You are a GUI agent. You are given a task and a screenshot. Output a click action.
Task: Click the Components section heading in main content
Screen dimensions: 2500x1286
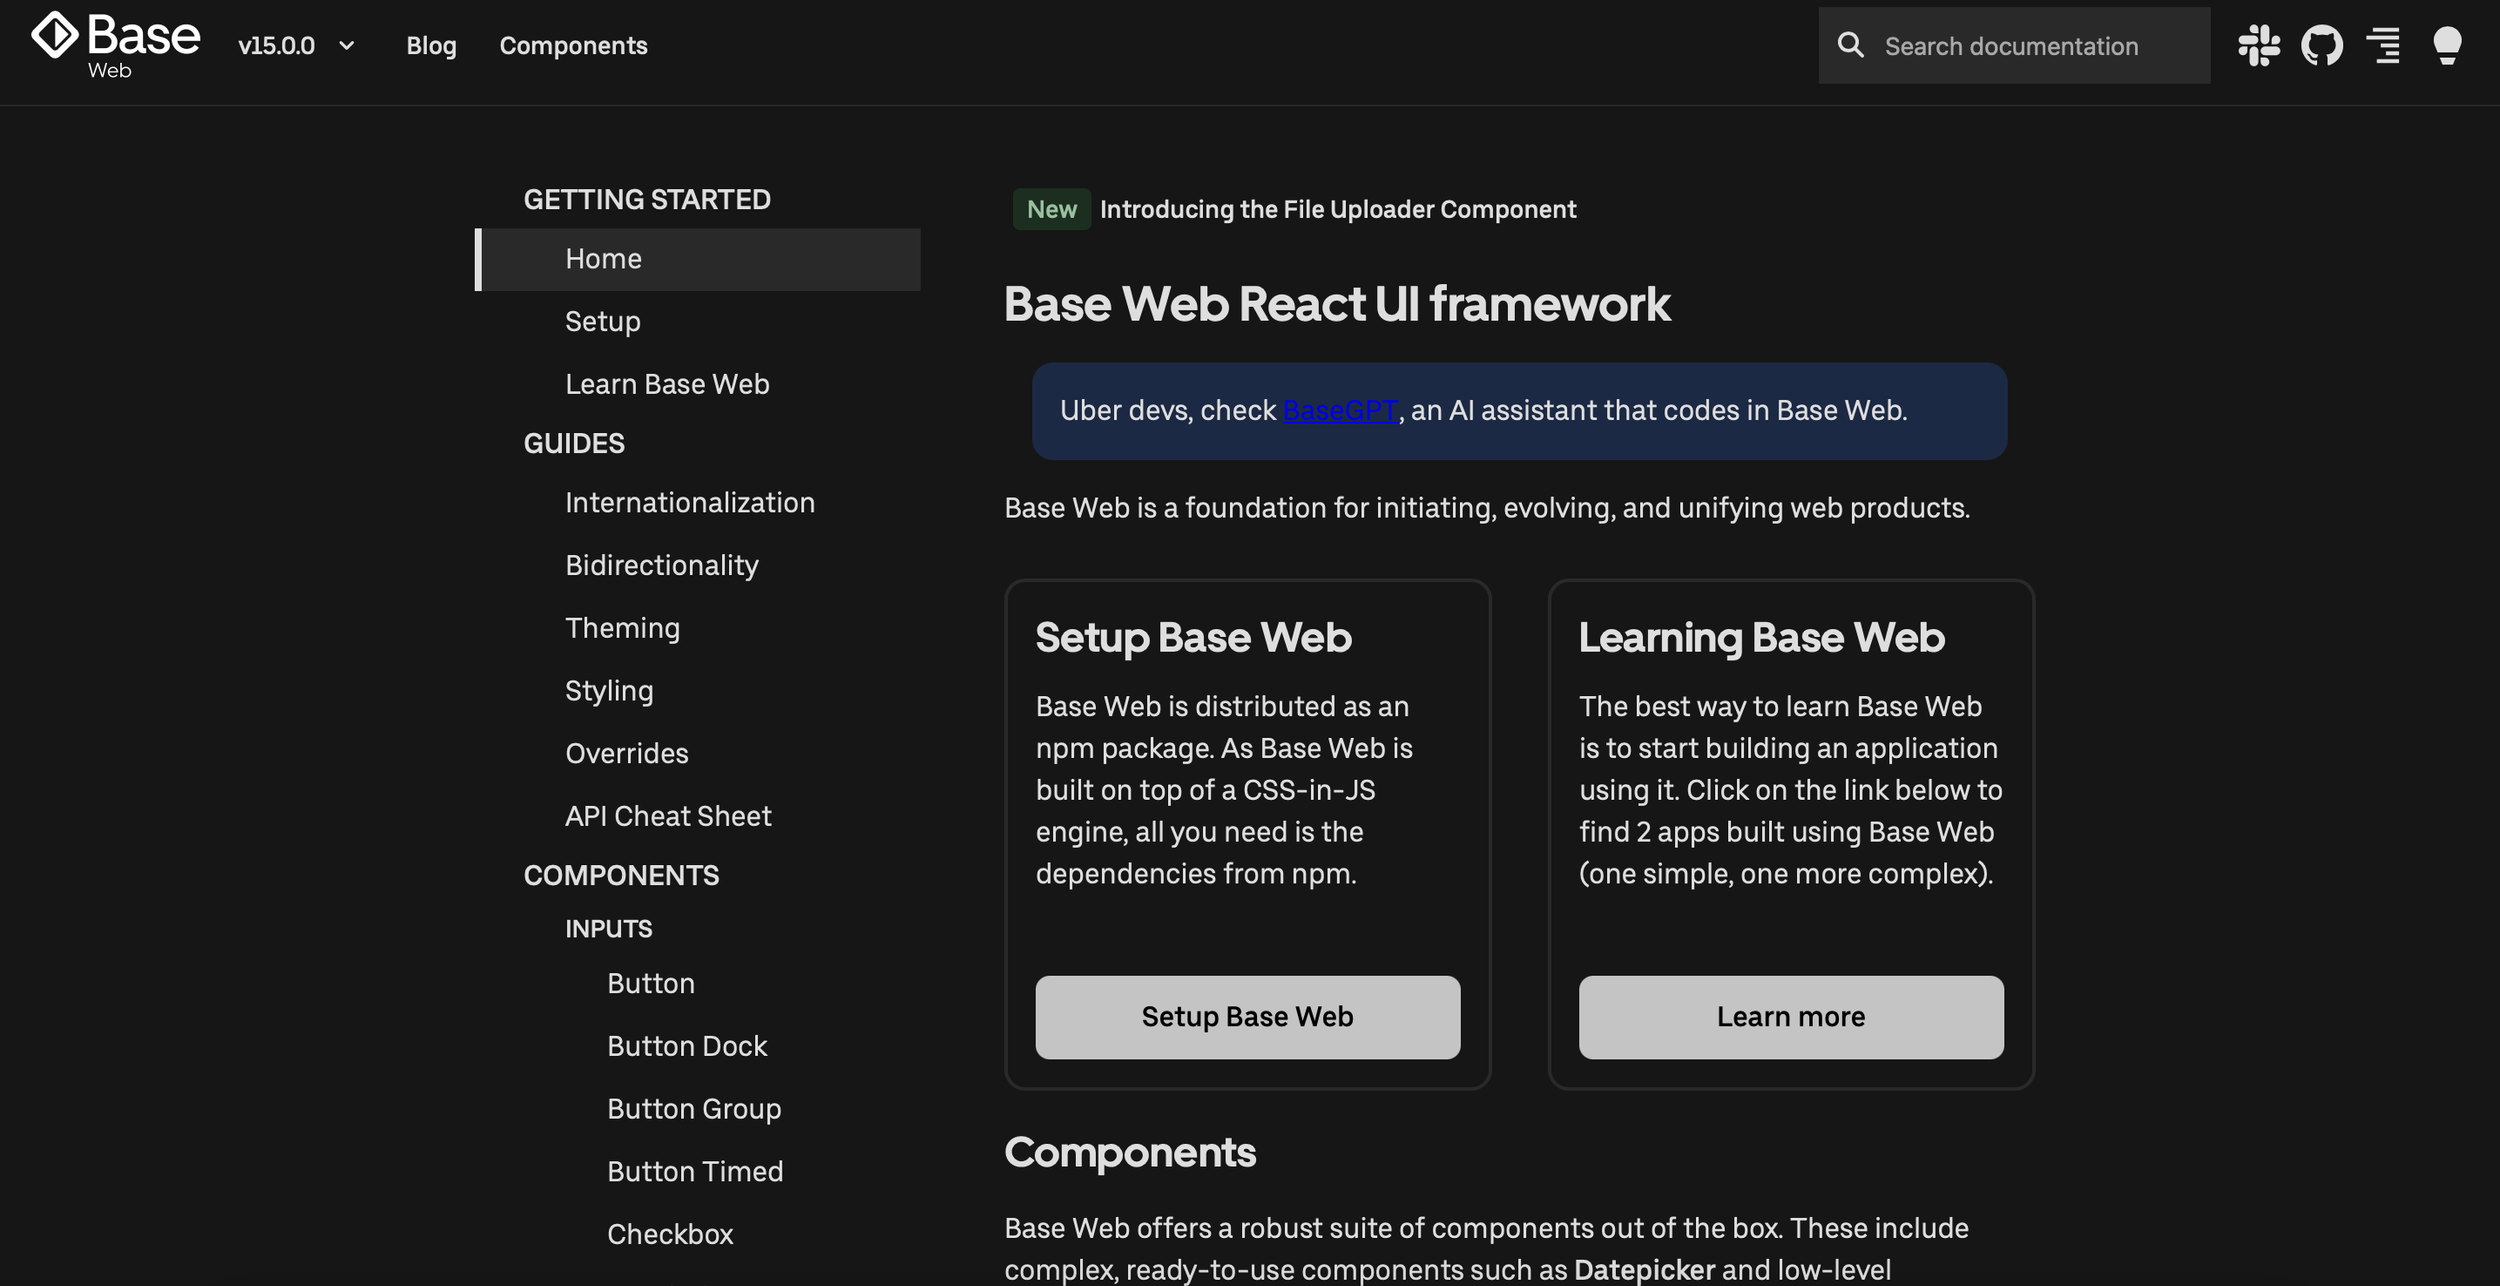coord(1130,1153)
